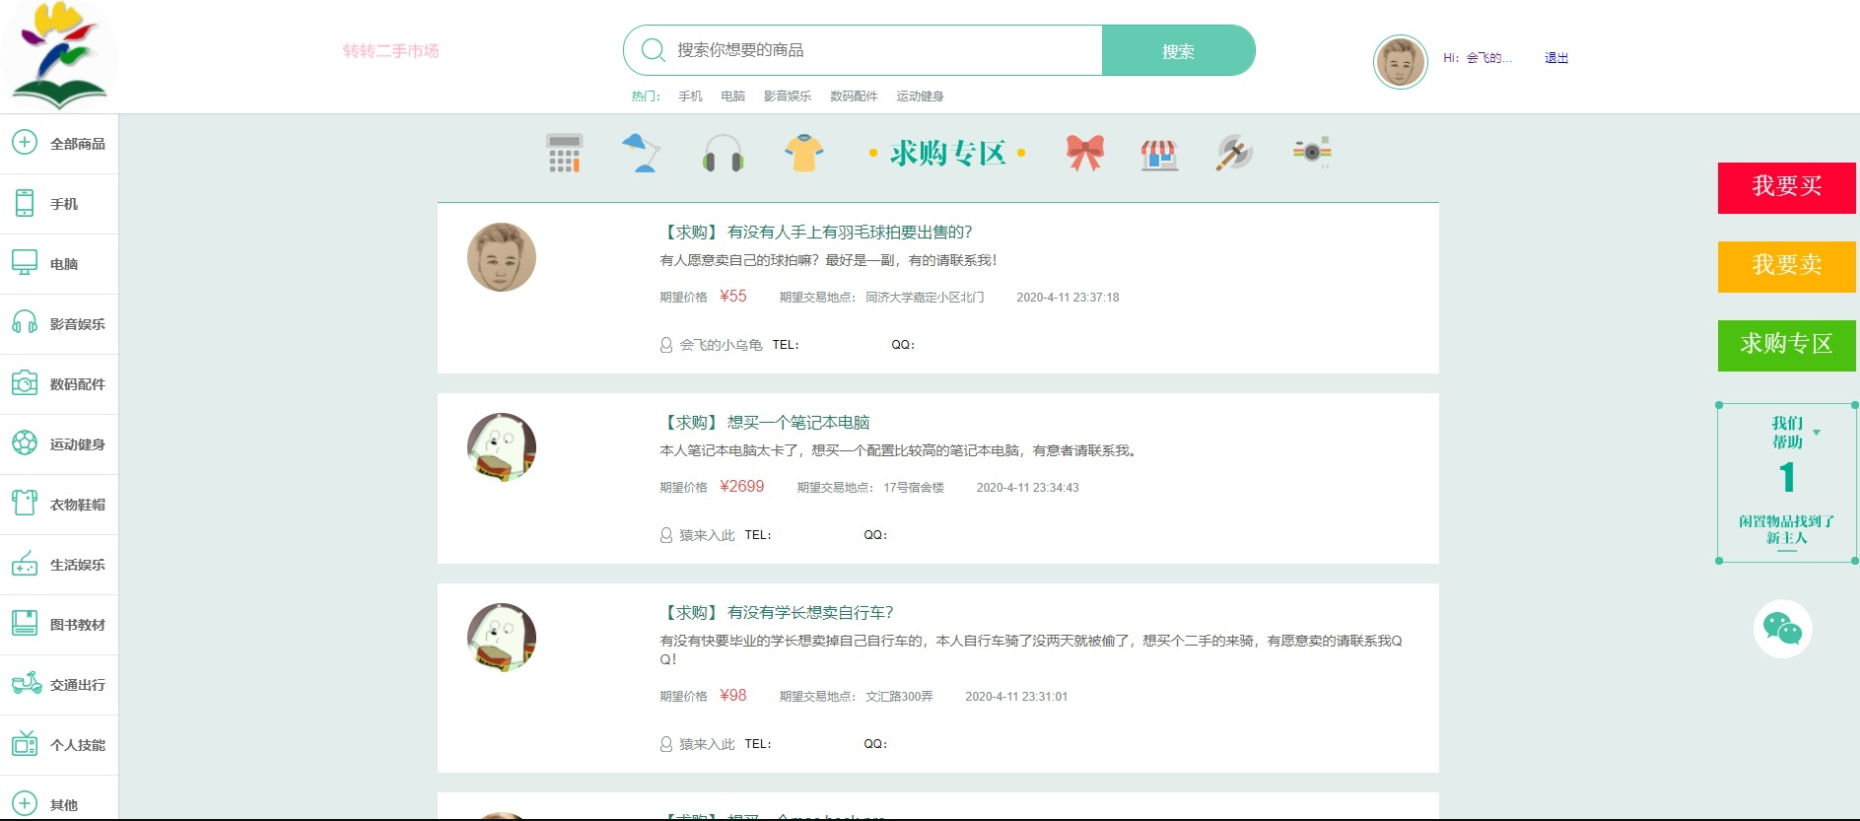
Task: Click the 数码配件 camera sidebar icon
Action: (25, 383)
